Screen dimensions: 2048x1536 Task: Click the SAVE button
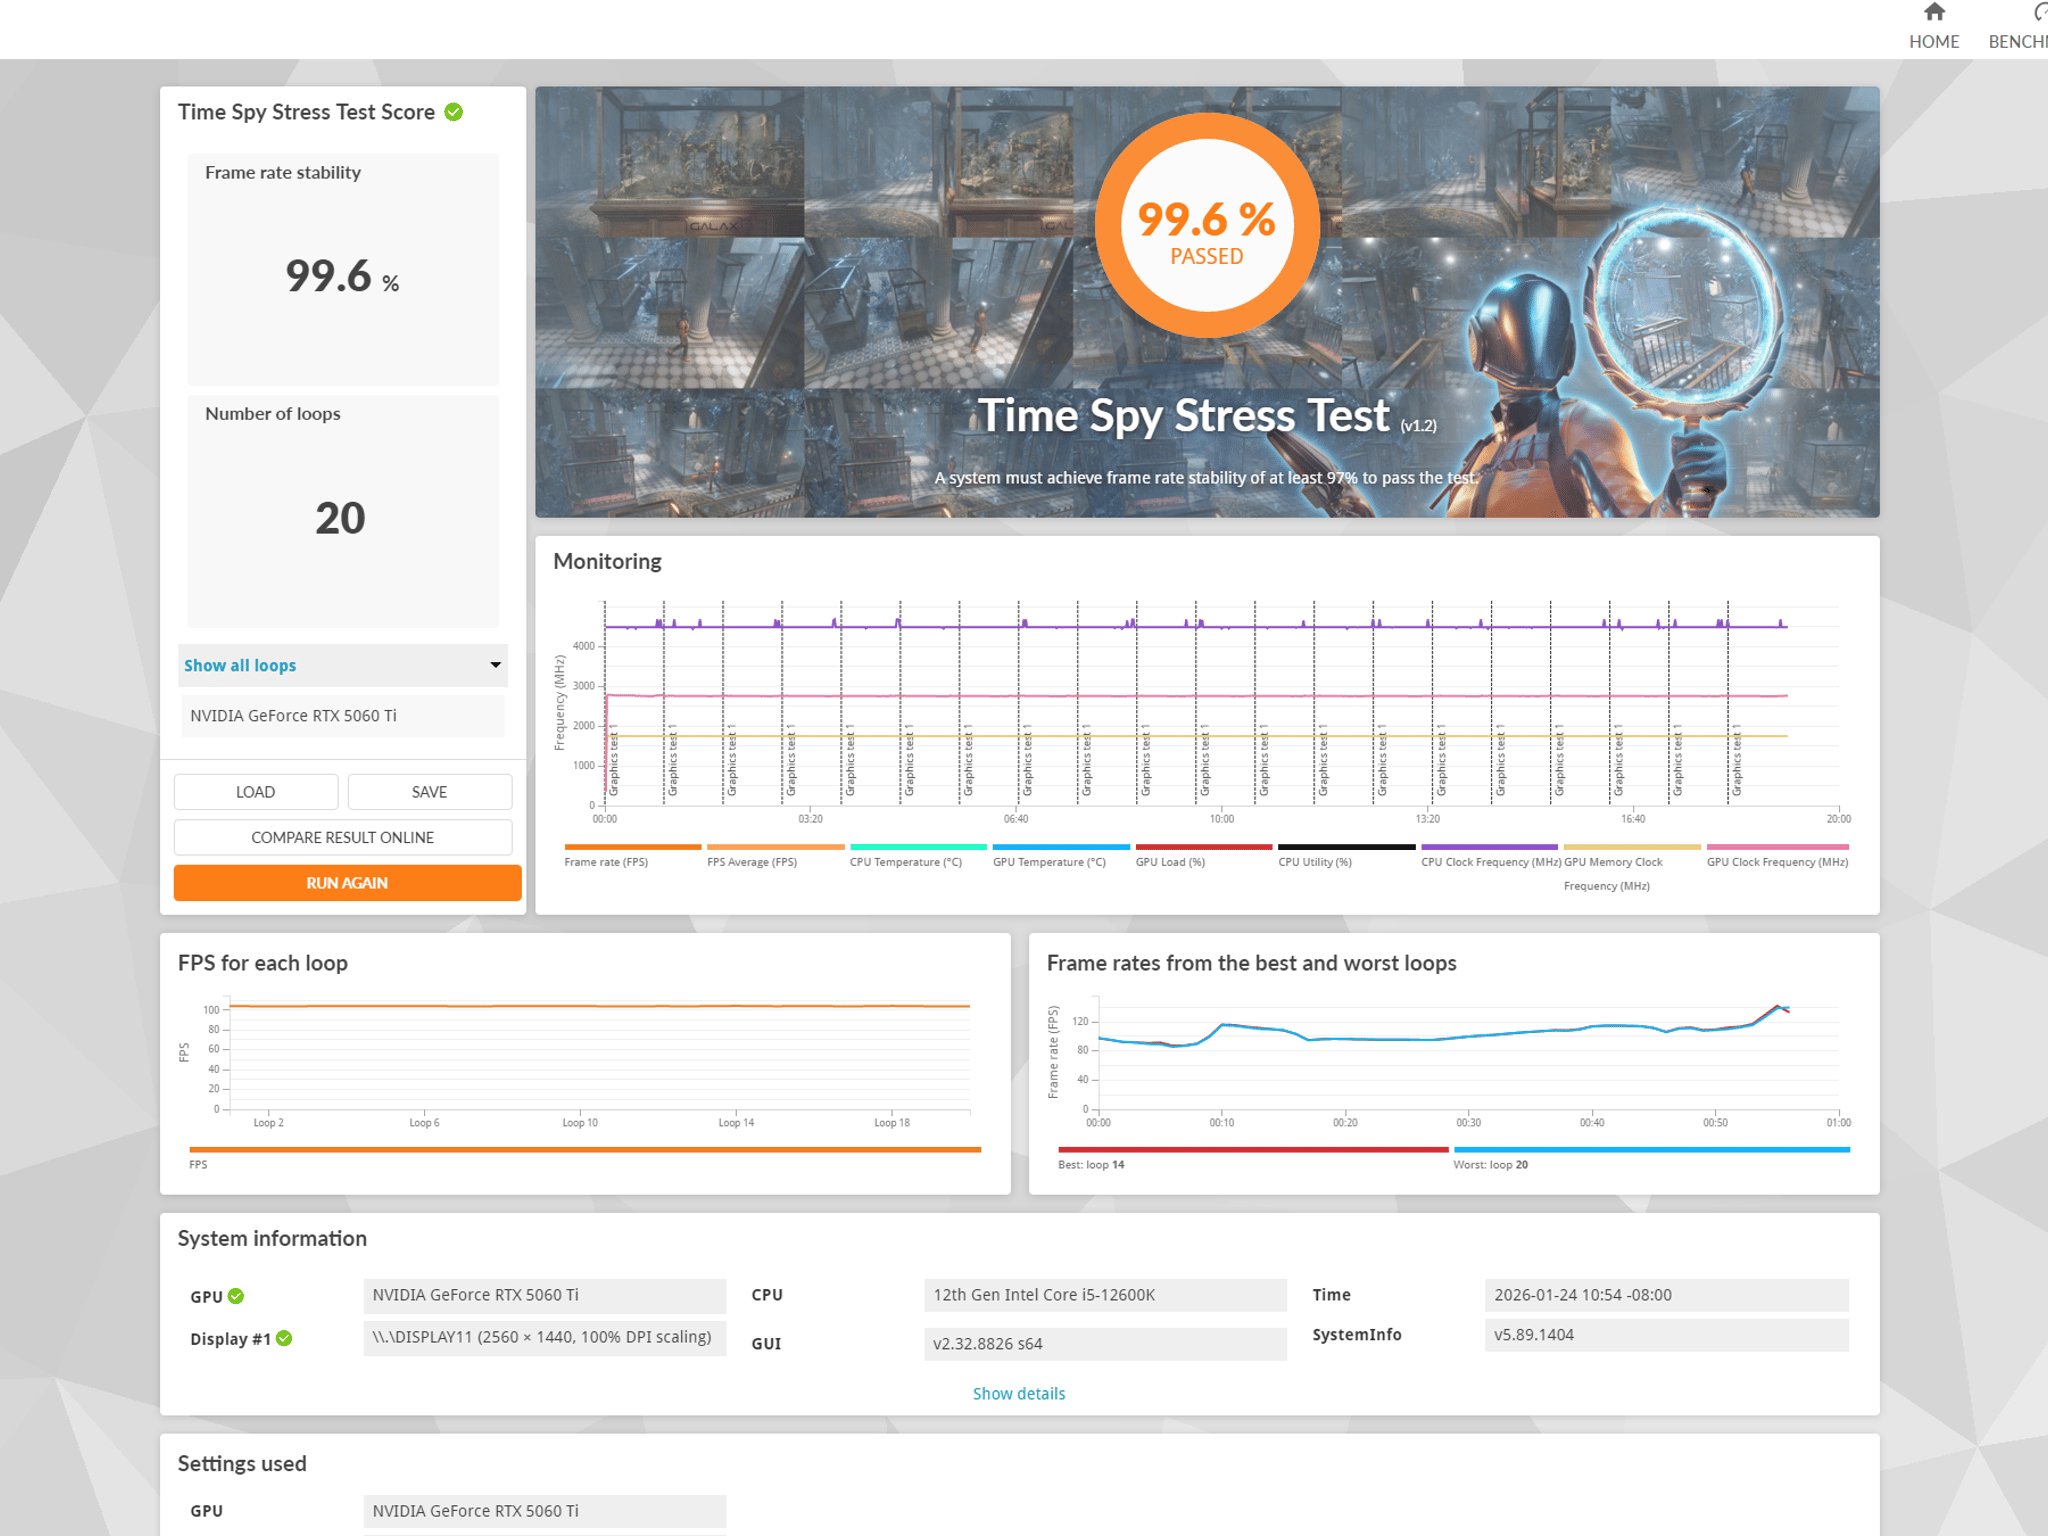tap(430, 792)
